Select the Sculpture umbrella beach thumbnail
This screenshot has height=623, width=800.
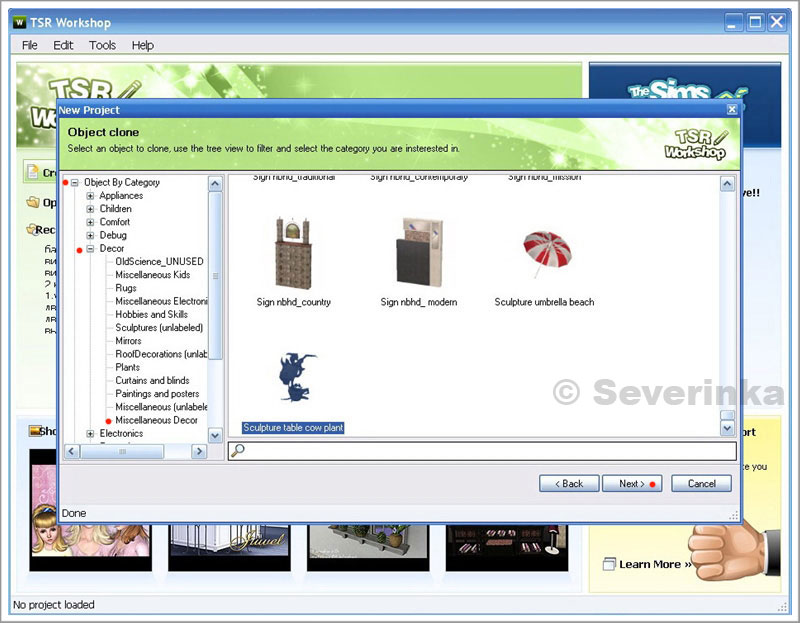(x=546, y=254)
